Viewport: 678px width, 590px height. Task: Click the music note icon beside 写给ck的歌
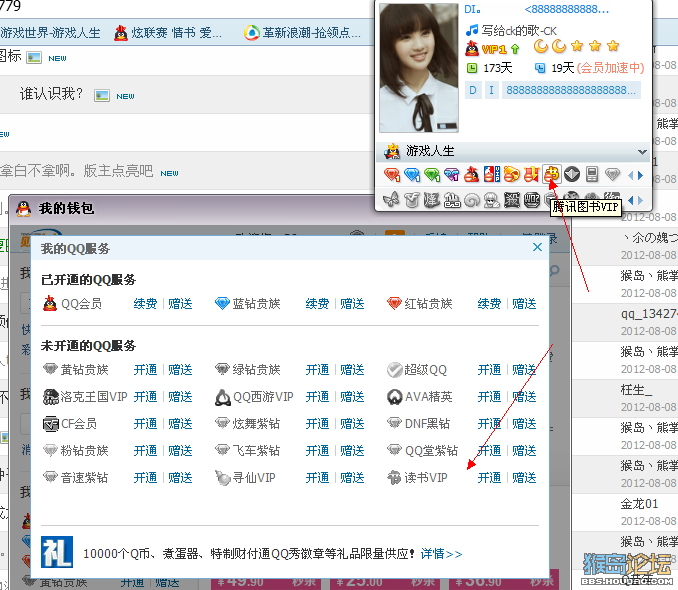[472, 30]
